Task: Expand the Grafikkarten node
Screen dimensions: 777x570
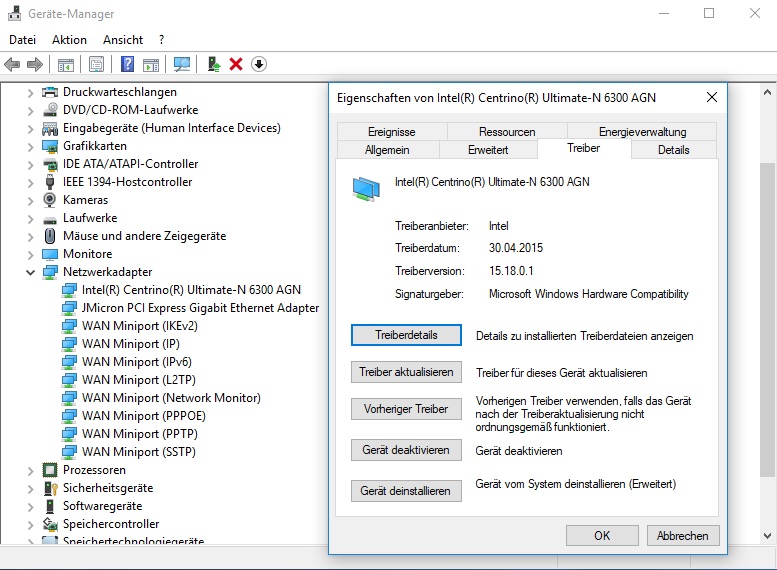Action: (x=30, y=147)
